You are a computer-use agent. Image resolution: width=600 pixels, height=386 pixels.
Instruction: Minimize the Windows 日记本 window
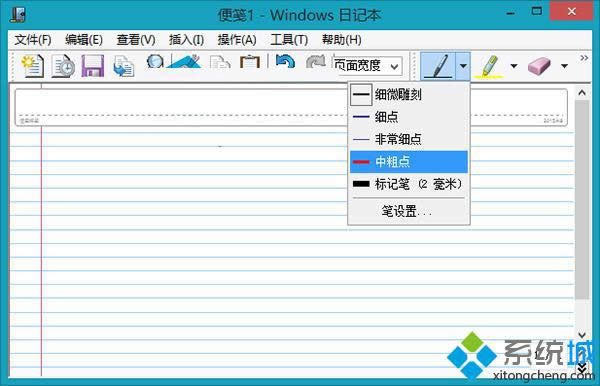pyautogui.click(x=510, y=13)
